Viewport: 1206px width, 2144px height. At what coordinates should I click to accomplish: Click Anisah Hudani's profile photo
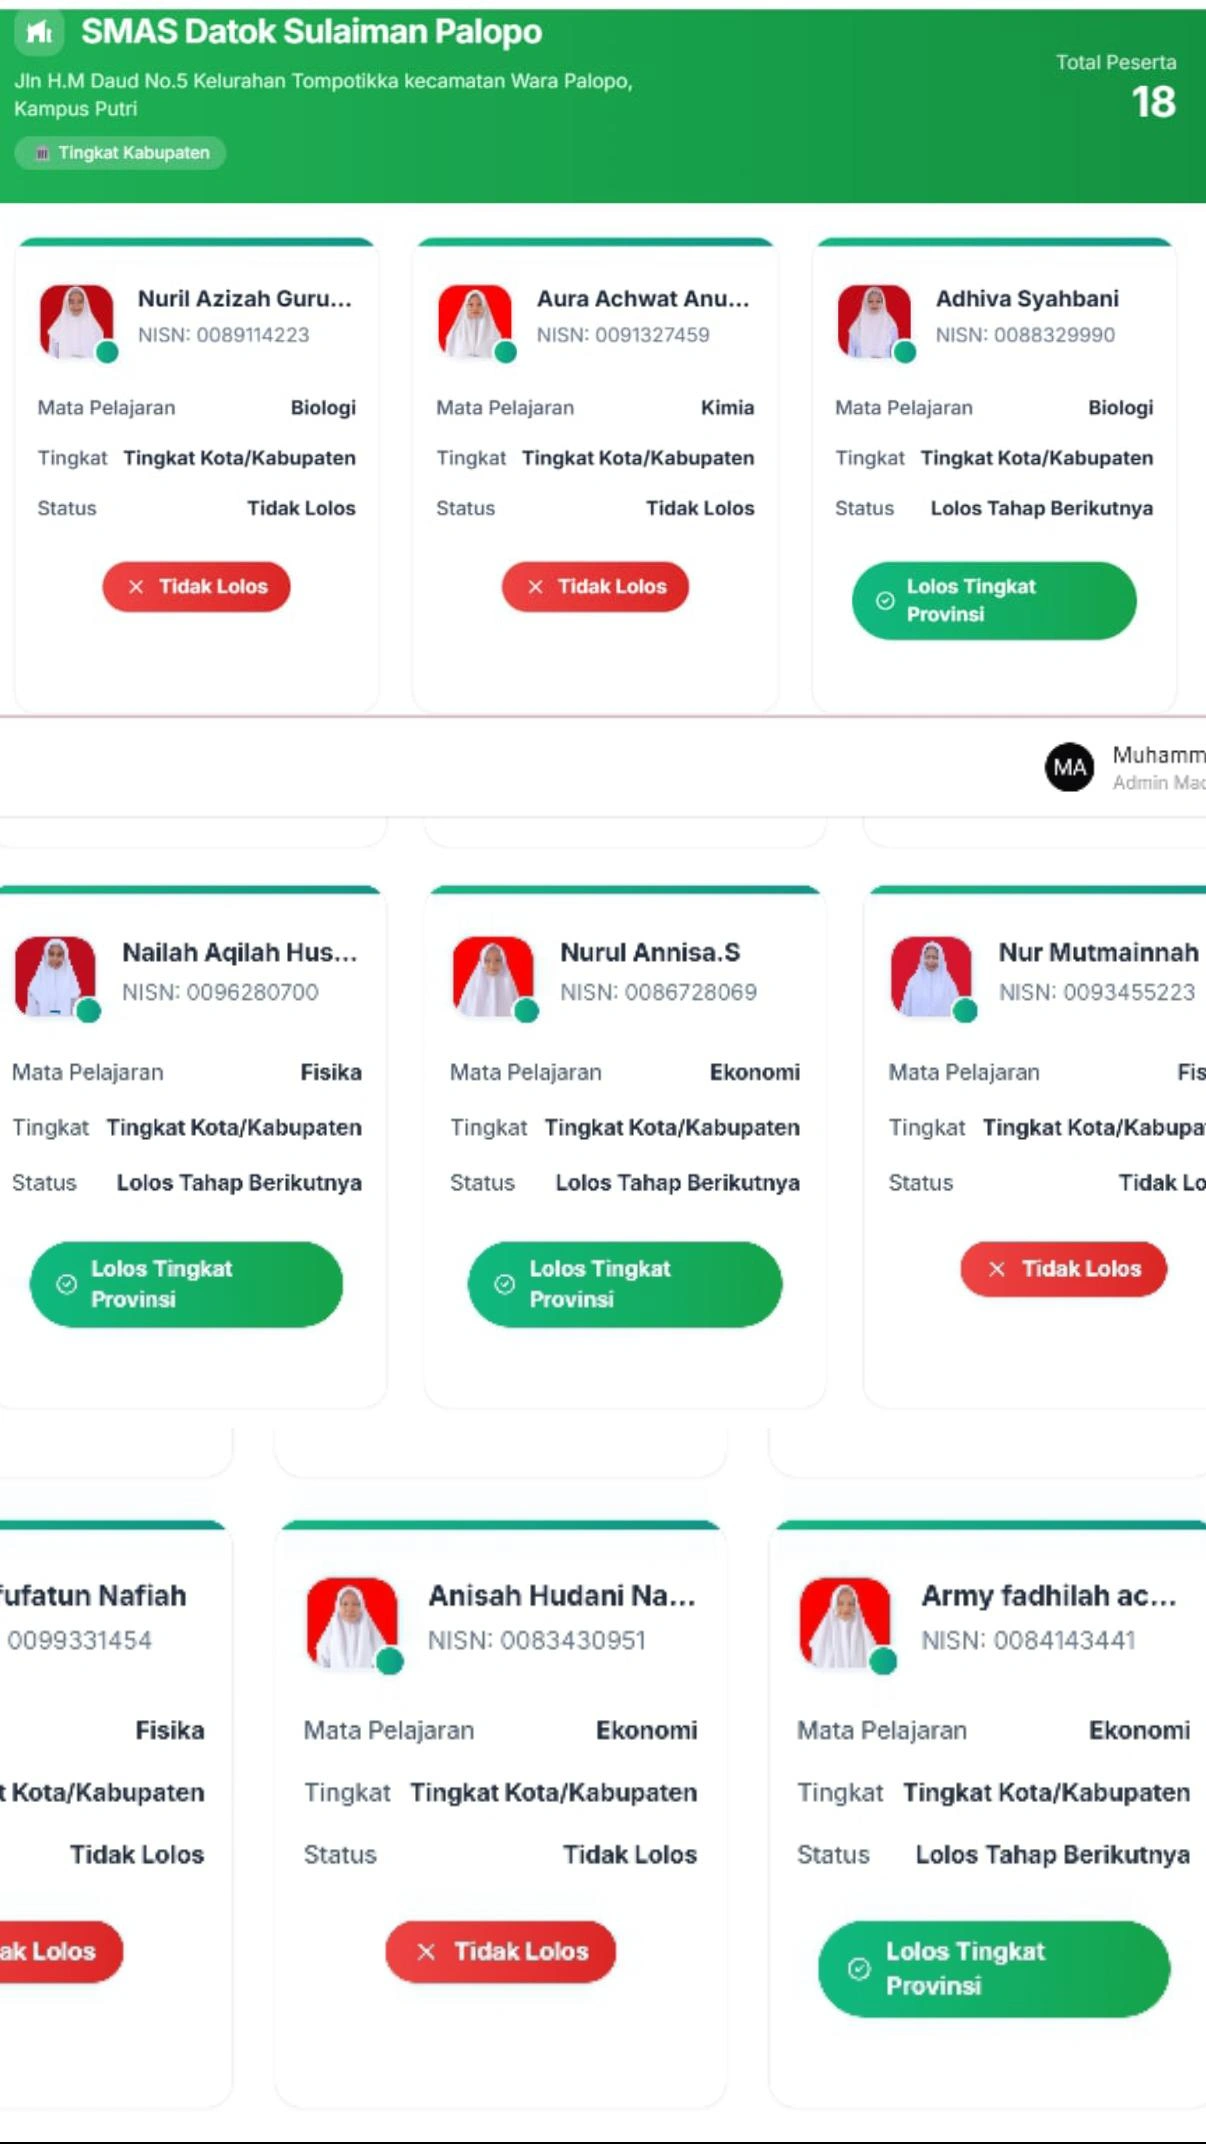[x=352, y=1623]
